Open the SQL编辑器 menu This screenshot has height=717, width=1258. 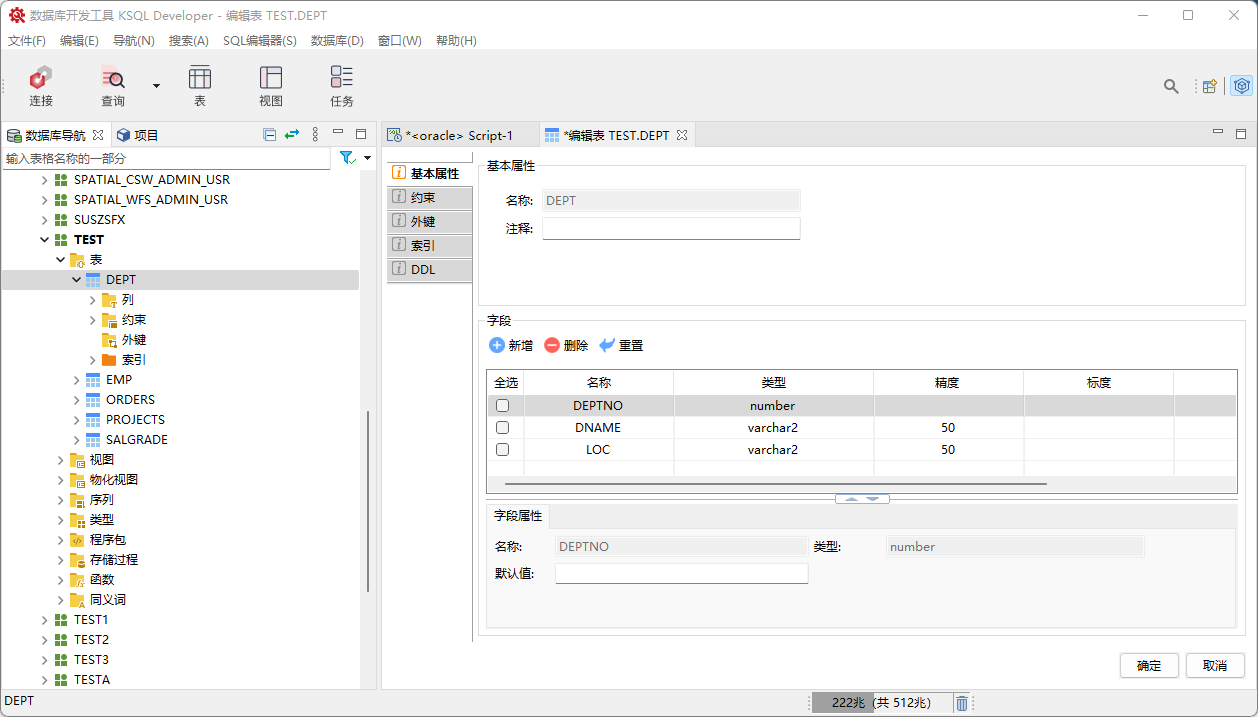pyautogui.click(x=259, y=41)
